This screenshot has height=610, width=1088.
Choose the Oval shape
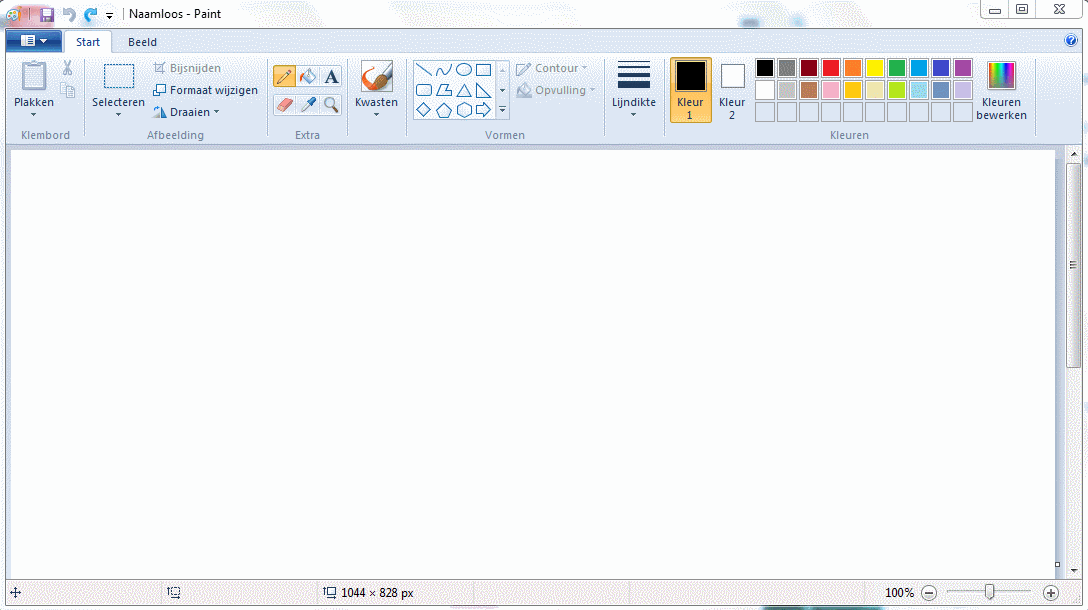tap(464, 70)
